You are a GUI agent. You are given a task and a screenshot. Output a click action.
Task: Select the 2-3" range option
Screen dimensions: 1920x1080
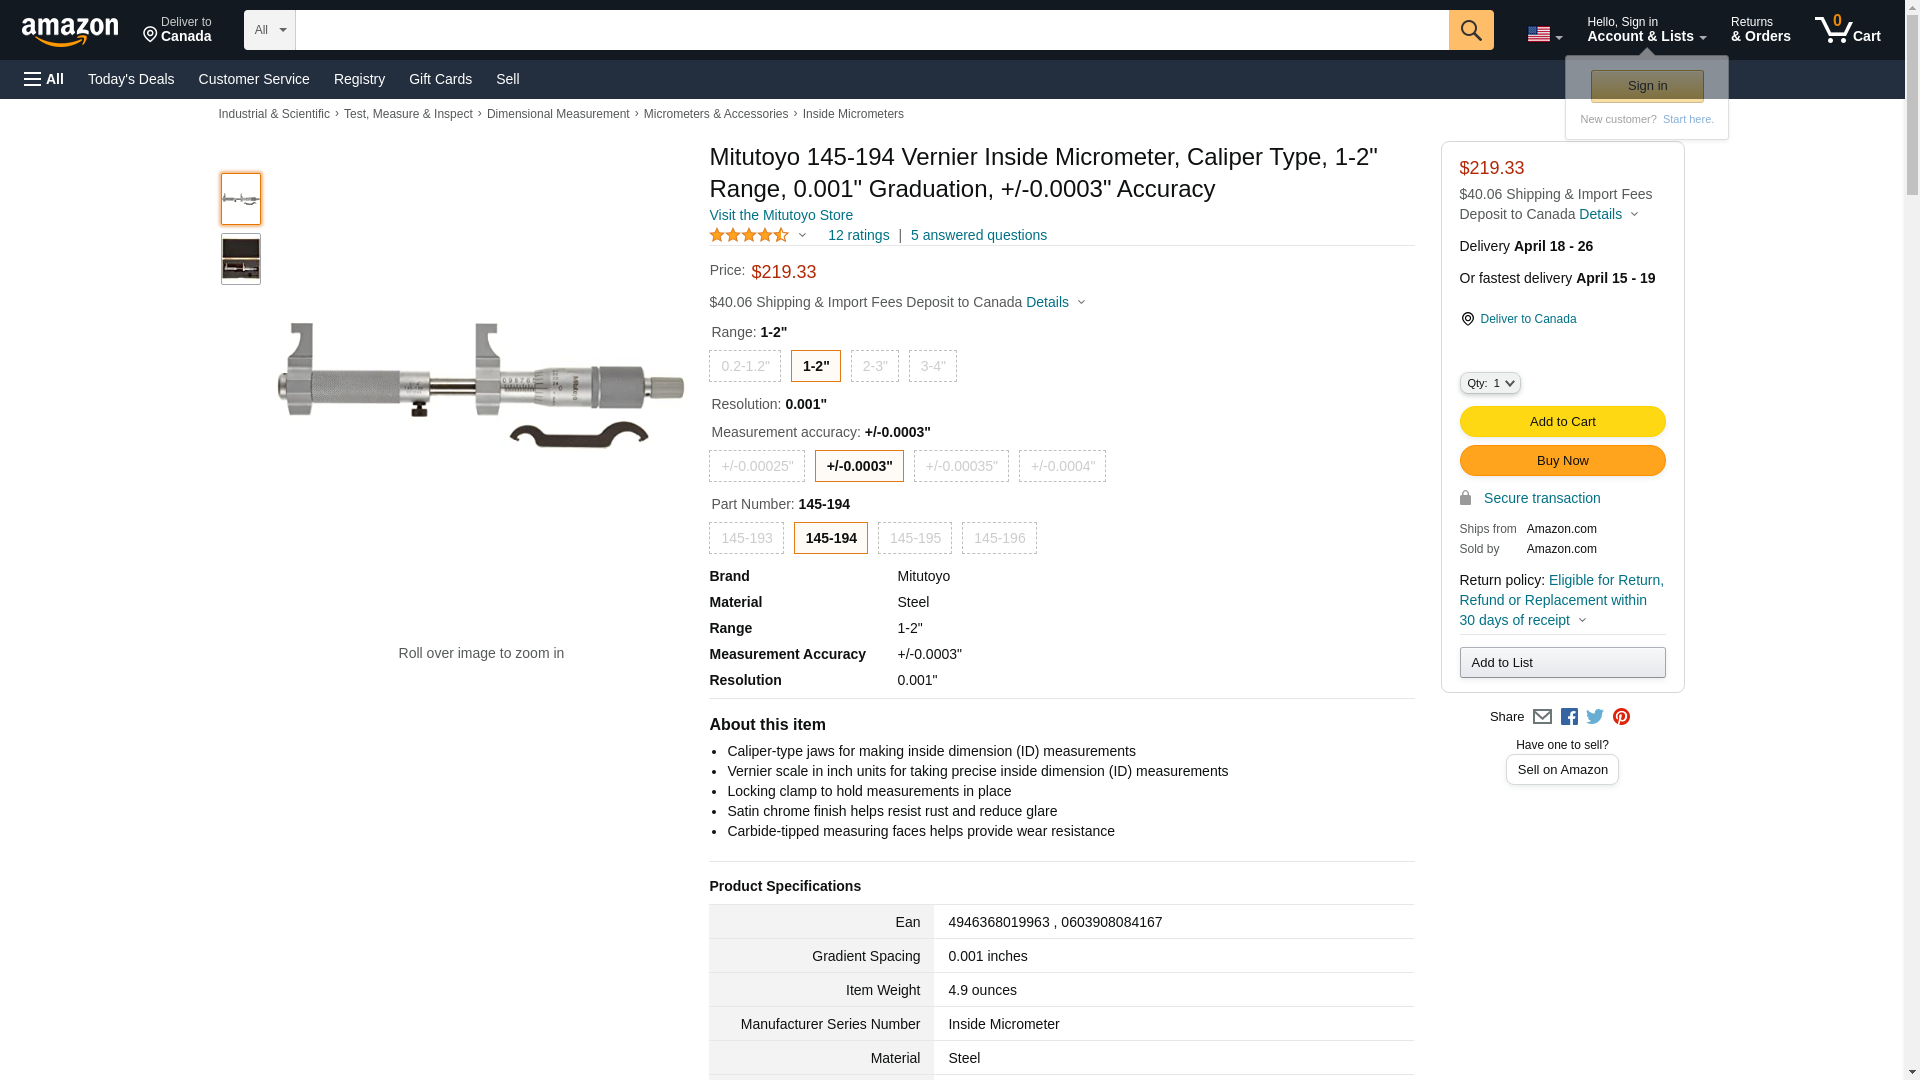(874, 366)
